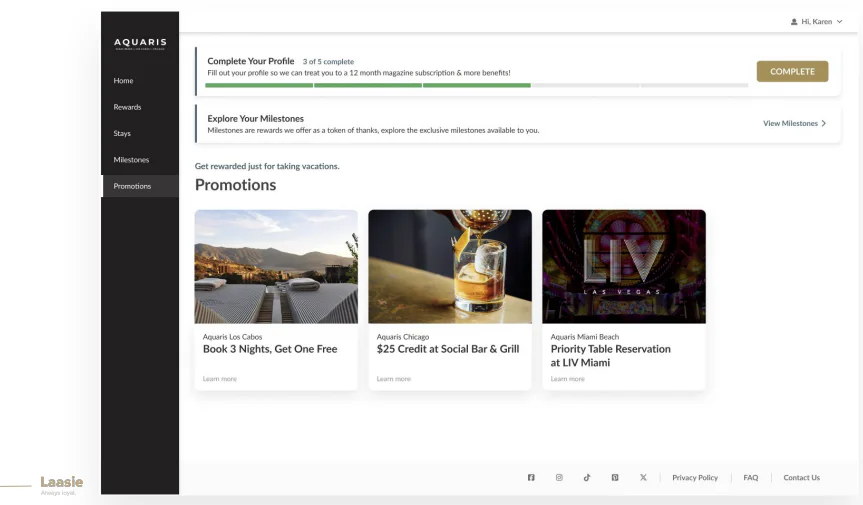Open the Los Cabos rooftop promotion image
The width and height of the screenshot is (863, 505).
tap(276, 266)
